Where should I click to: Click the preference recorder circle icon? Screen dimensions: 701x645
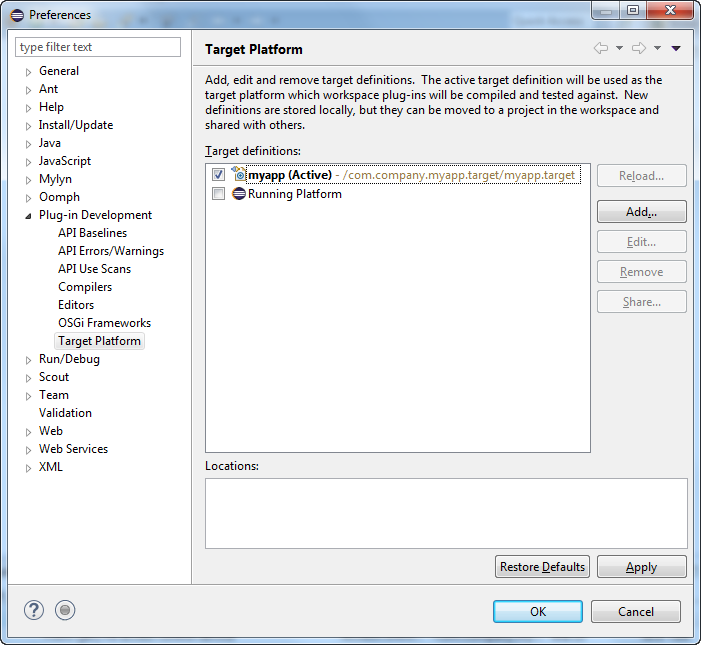click(65, 610)
